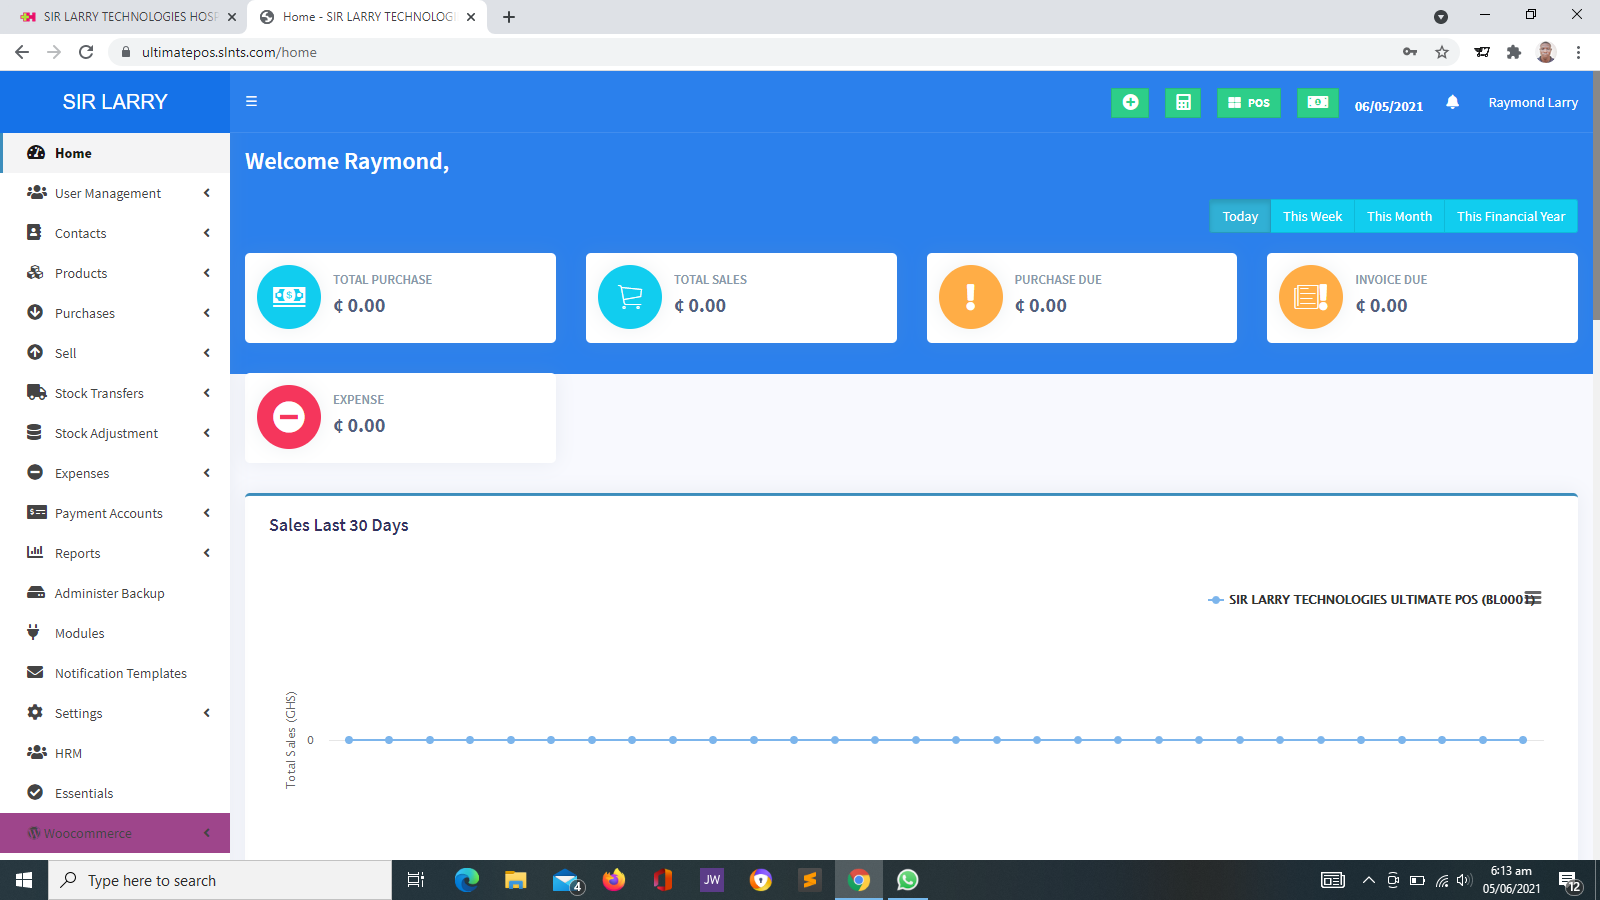Click the Total Sales cart icon
Screen dimensions: 1600x900
(630, 297)
